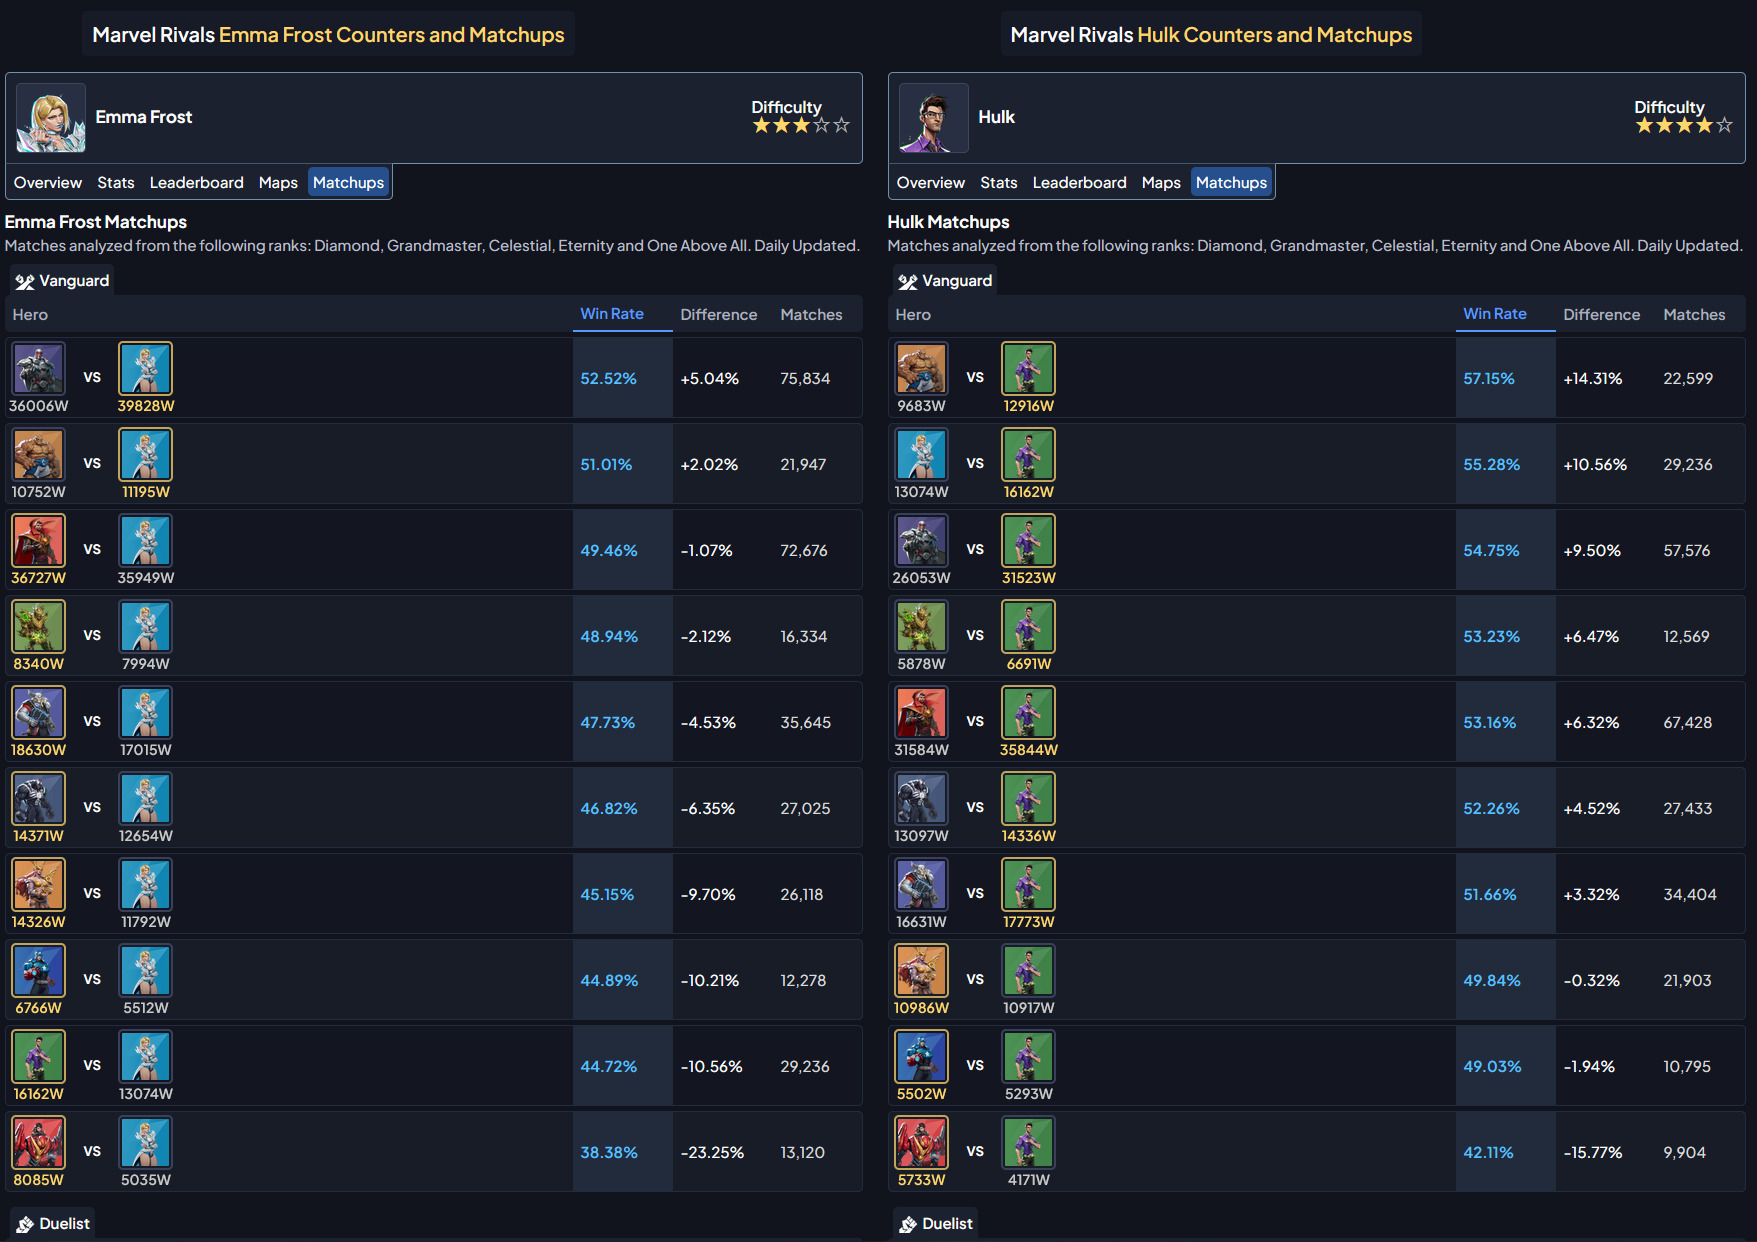Select Hulk's Matchups tab
This screenshot has height=1242, width=1757.
1232,183
